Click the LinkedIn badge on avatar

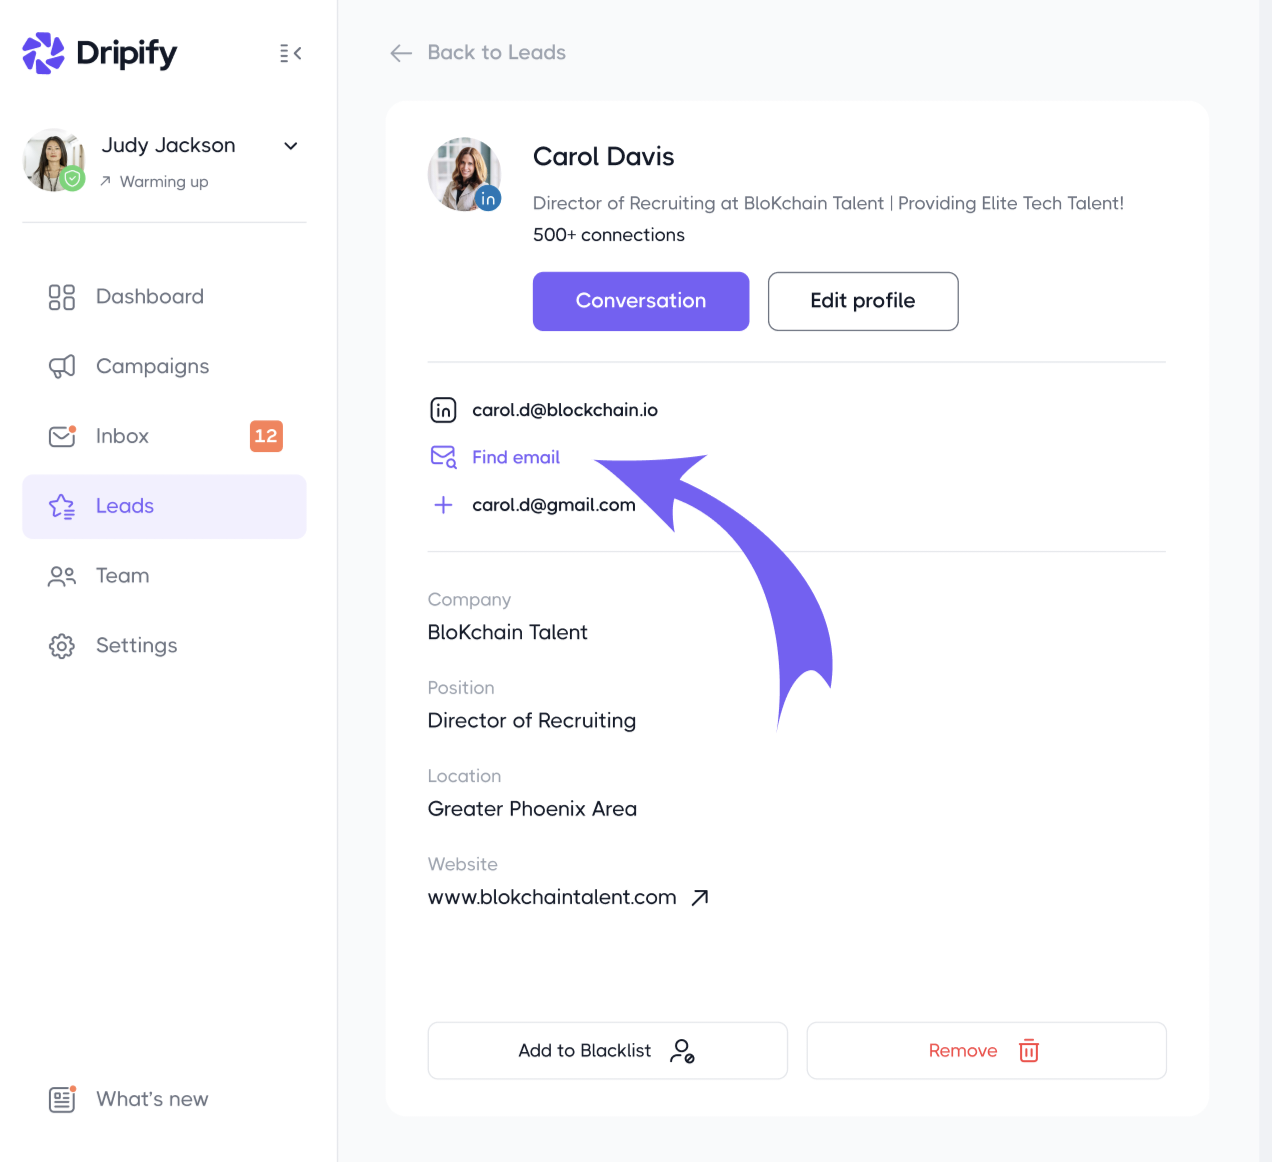pyautogui.click(x=487, y=199)
